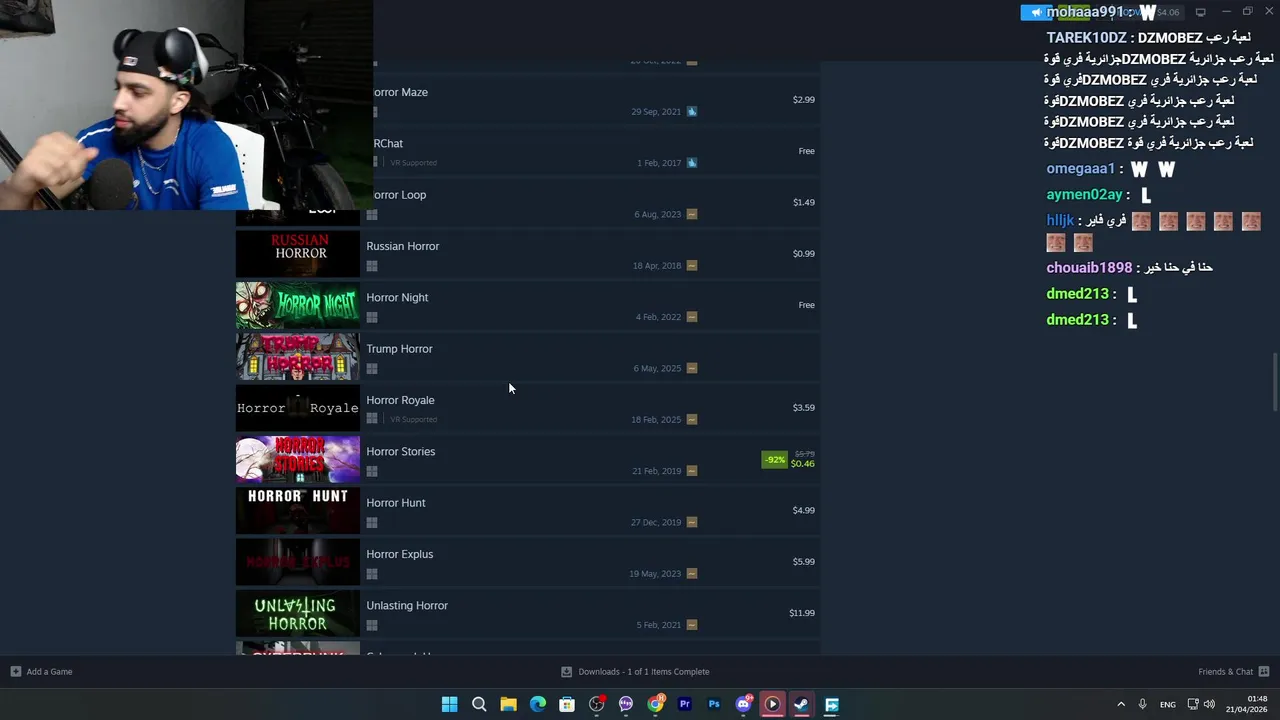The image size is (1280, 720).
Task: Click the 'Trump Horror' title text
Action: (x=399, y=349)
